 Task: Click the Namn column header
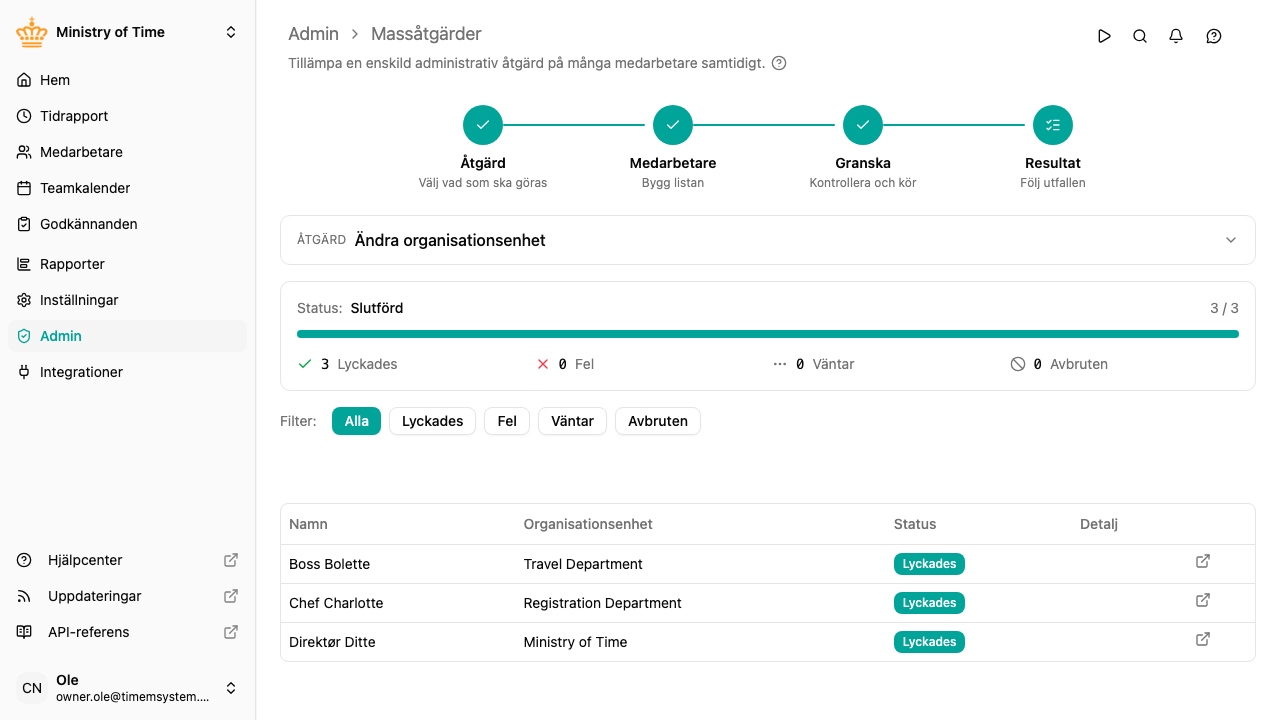(x=308, y=524)
